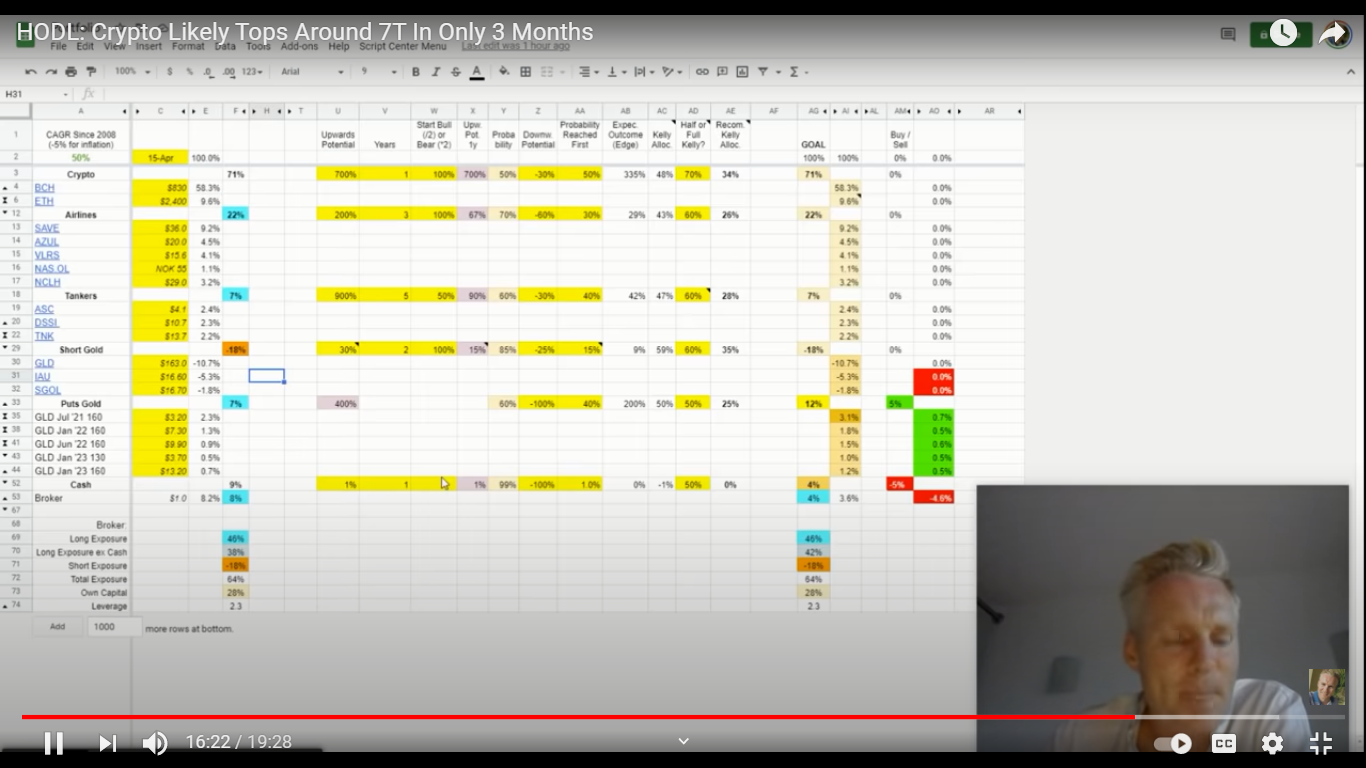Open the NCLH ticker link
1366x768 pixels.
47,283
